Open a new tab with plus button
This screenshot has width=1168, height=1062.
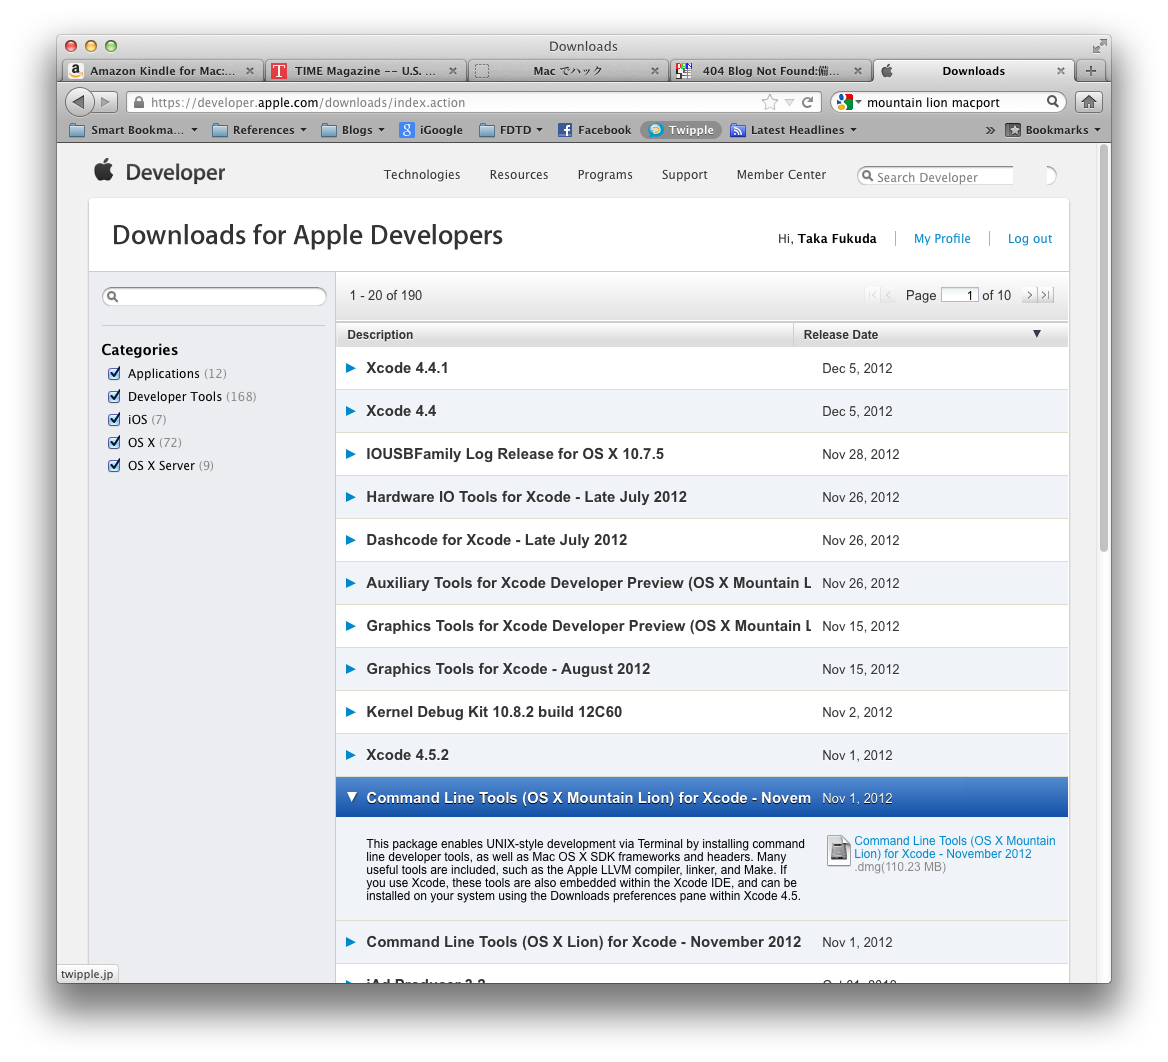(1091, 71)
